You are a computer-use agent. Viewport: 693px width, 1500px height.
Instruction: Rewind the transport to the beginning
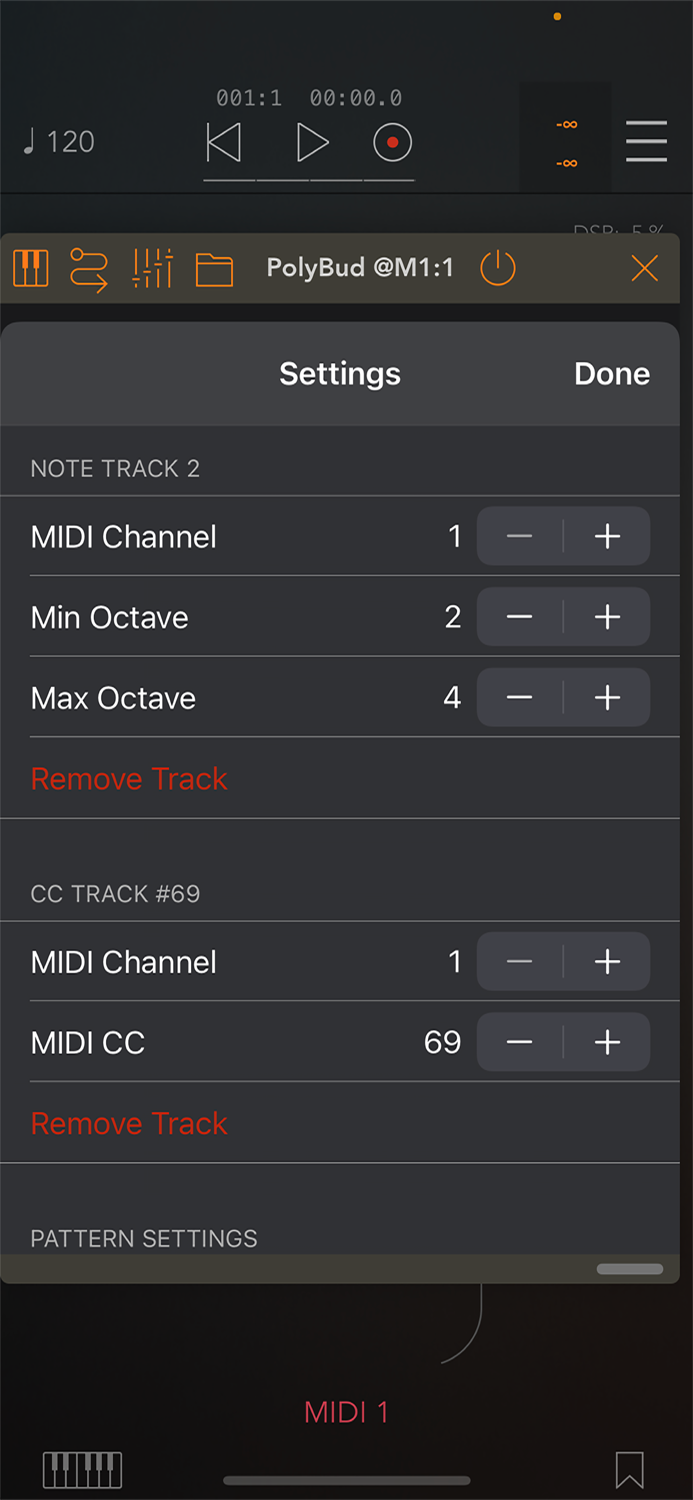(224, 141)
